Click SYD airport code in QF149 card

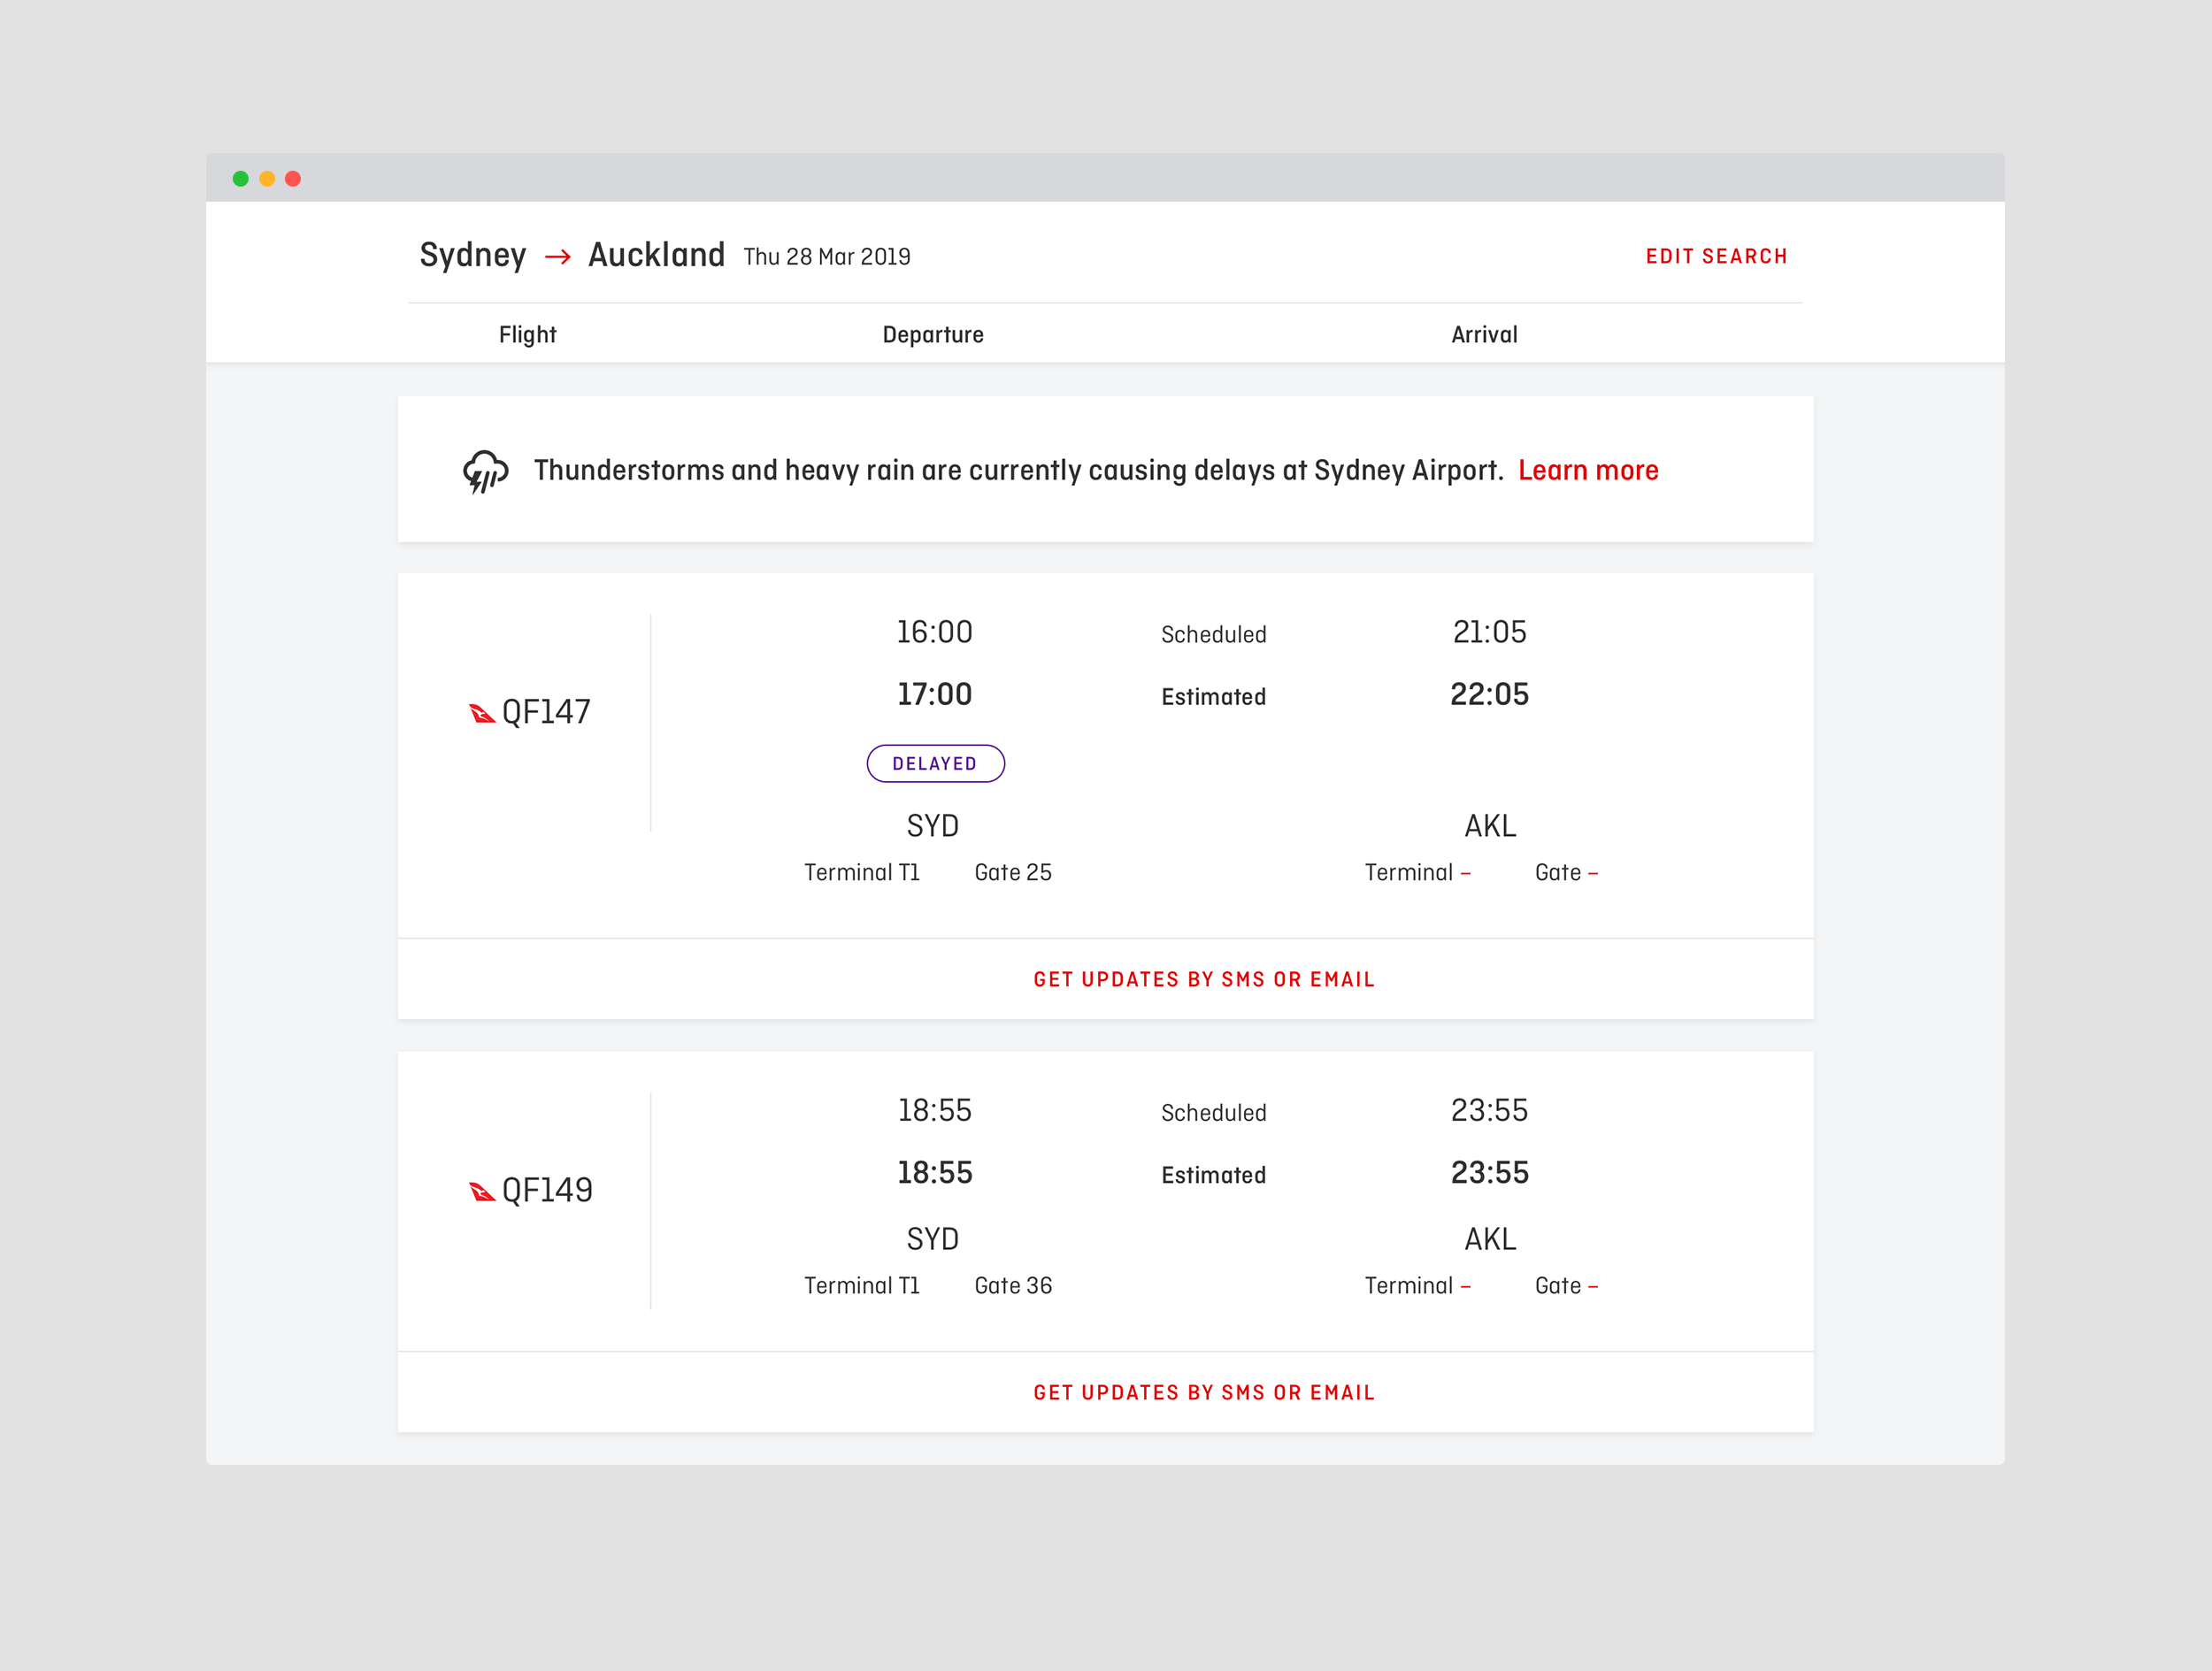[933, 1239]
